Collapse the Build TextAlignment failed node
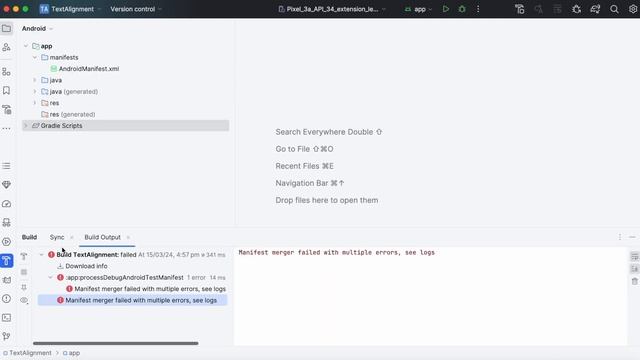Viewport: 640px width, 360px height. coord(41,255)
